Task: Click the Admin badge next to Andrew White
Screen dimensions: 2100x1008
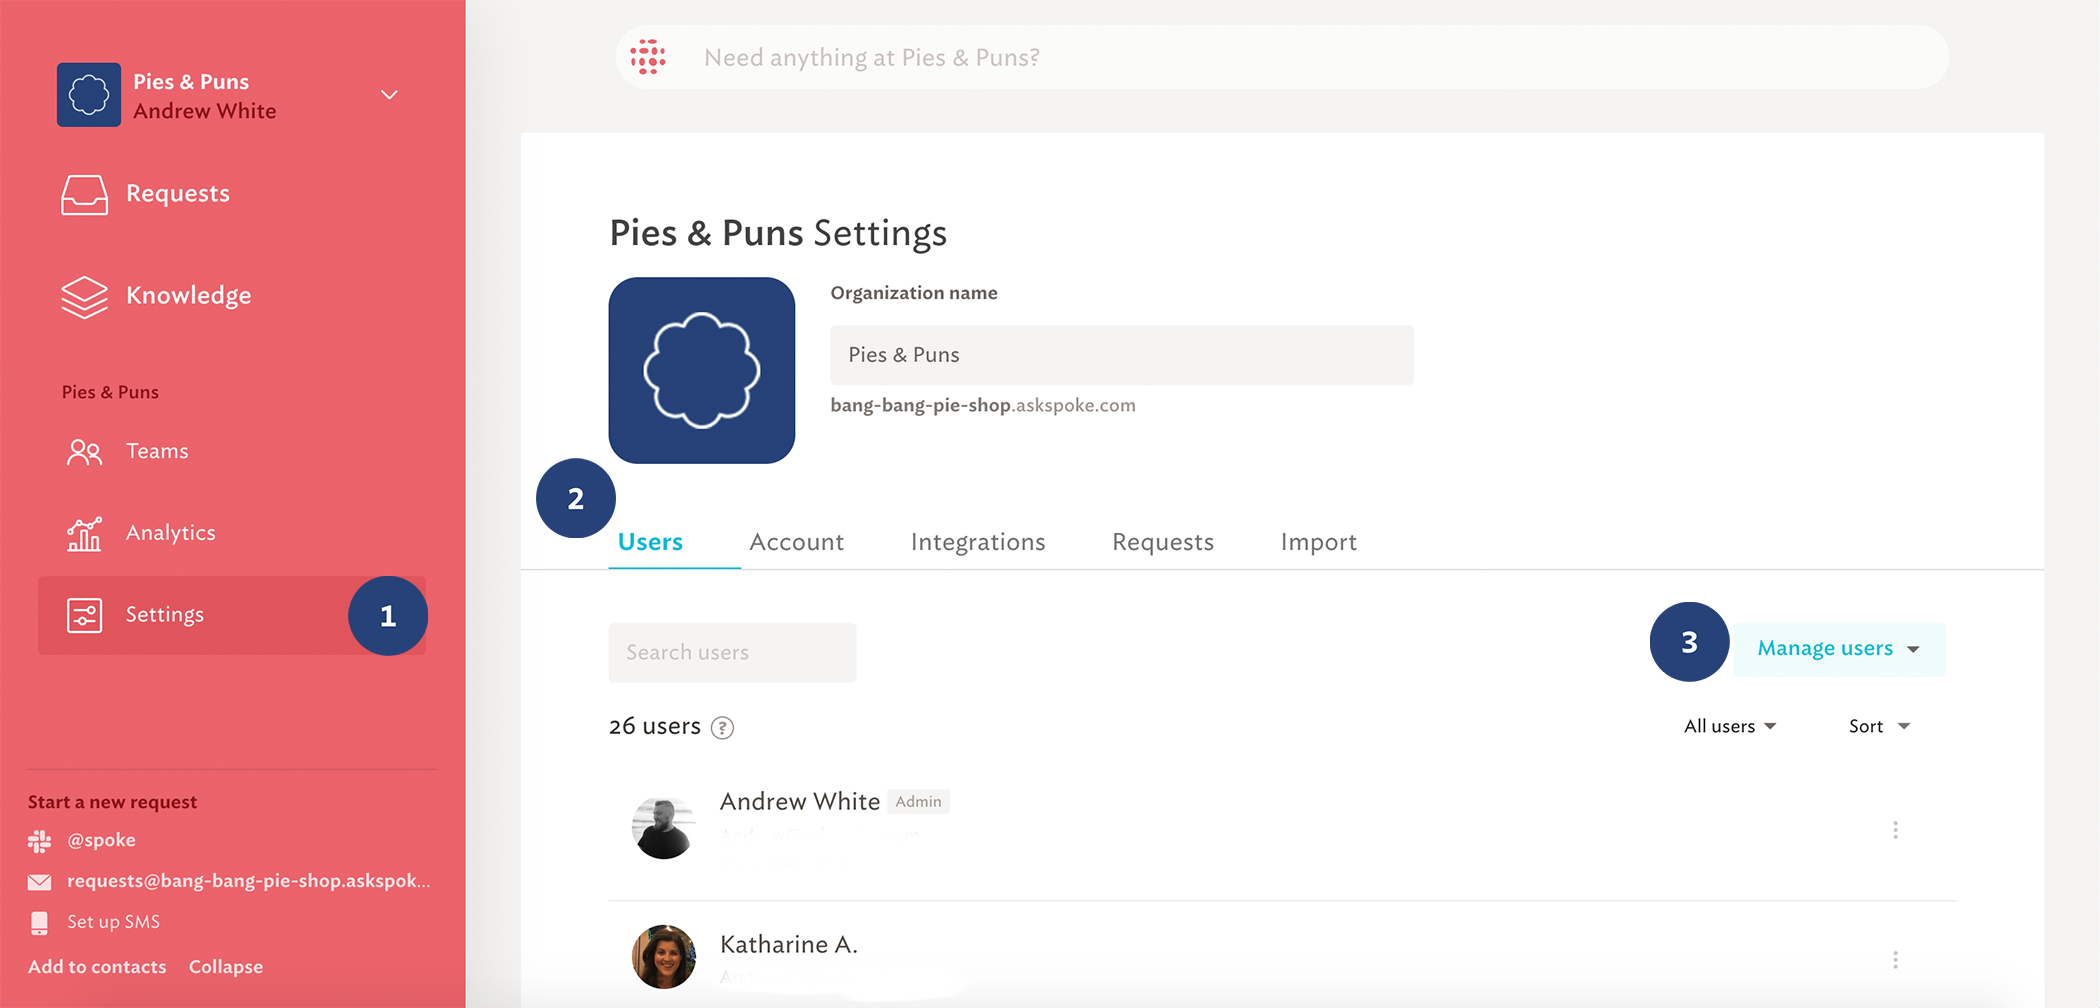Action: (x=918, y=802)
